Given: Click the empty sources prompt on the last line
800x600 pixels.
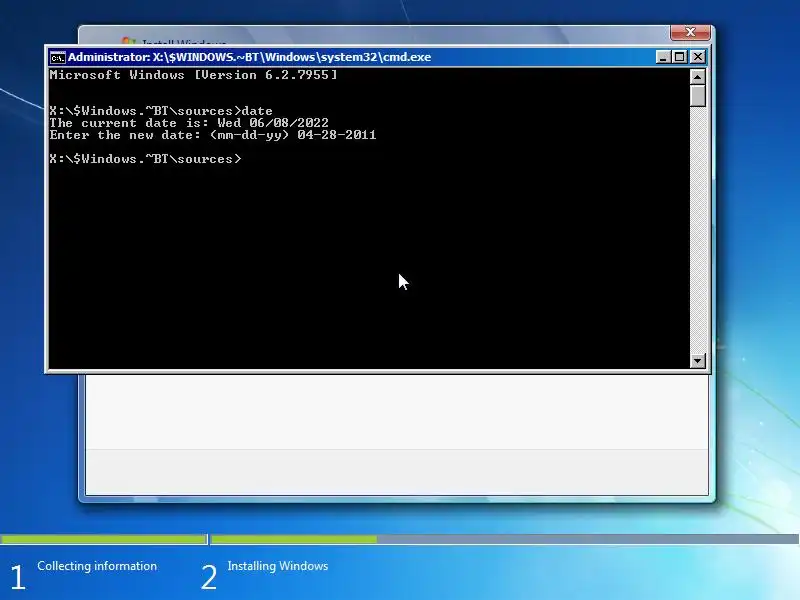Looking at the screenshot, I should point(145,159).
